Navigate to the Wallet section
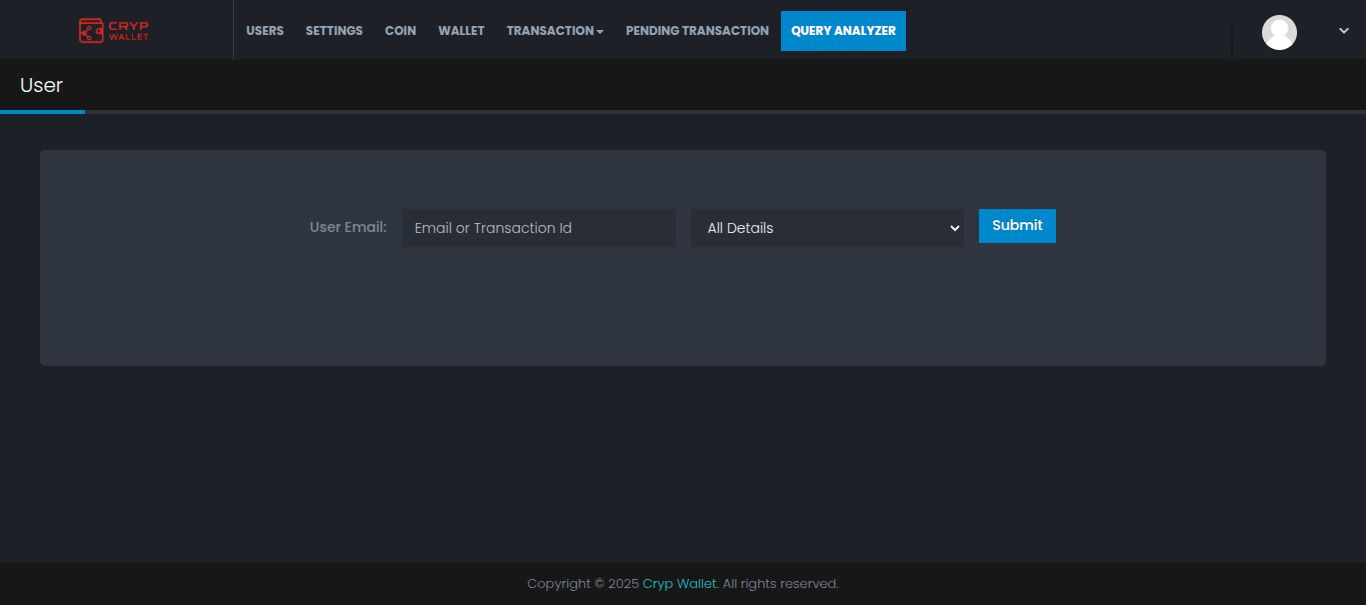Image resolution: width=1366 pixels, height=605 pixels. click(461, 31)
